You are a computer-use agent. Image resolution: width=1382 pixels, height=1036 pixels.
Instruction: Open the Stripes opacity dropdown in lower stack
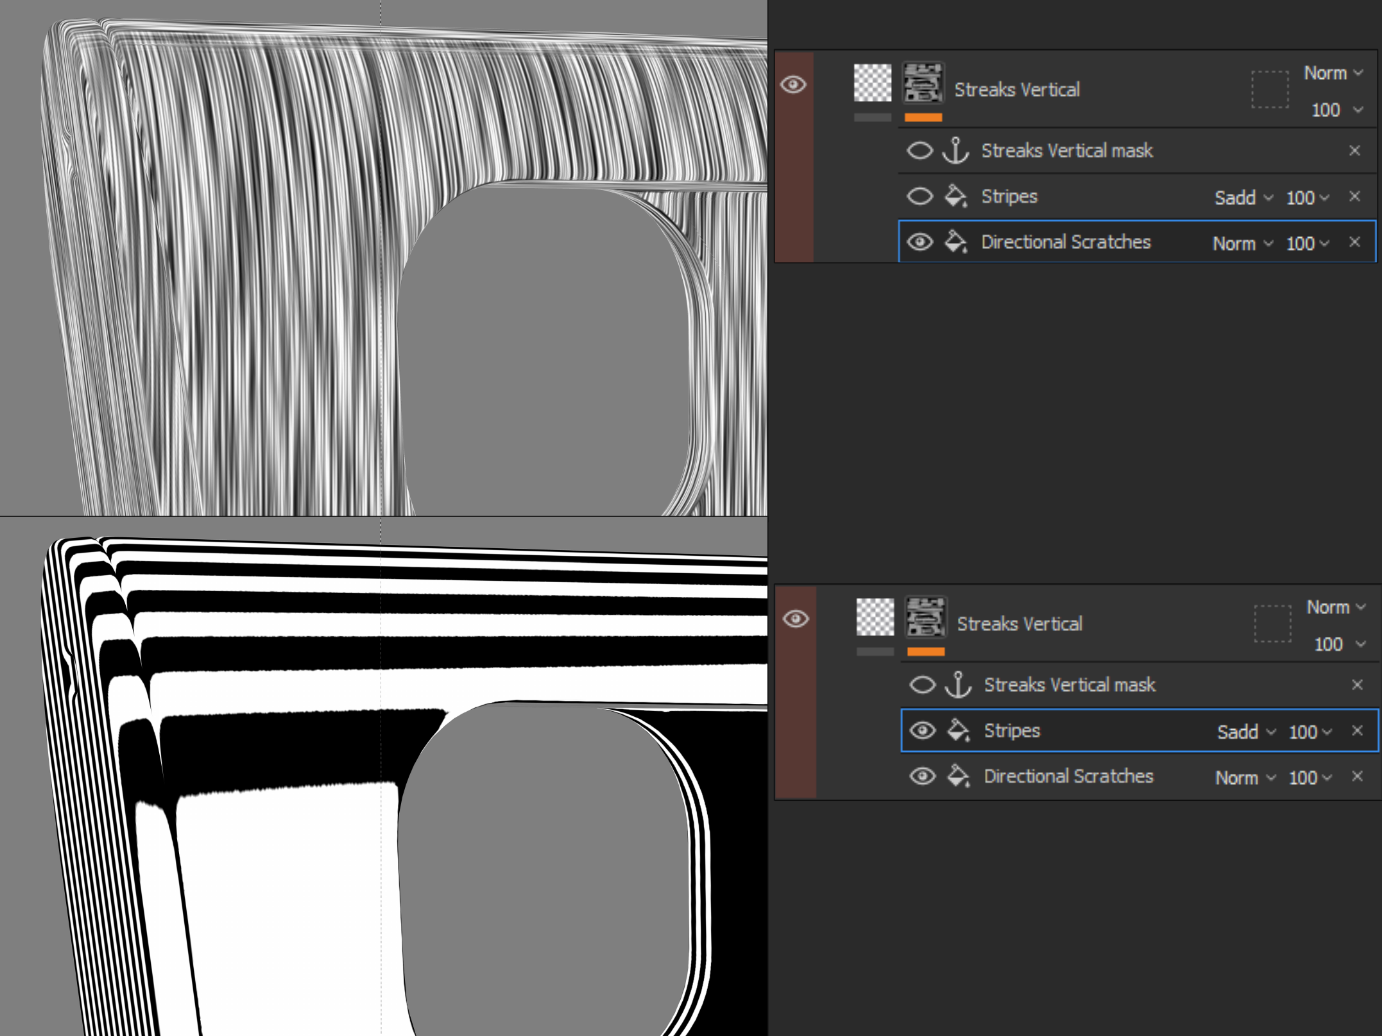(x=1311, y=732)
